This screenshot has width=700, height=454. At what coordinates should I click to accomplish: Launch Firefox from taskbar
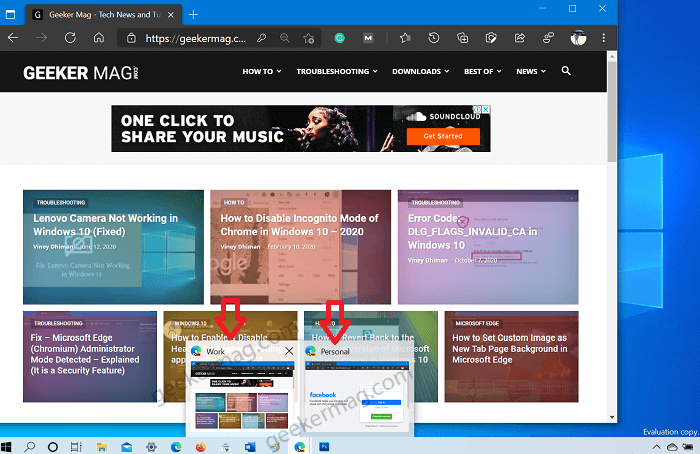click(201, 447)
